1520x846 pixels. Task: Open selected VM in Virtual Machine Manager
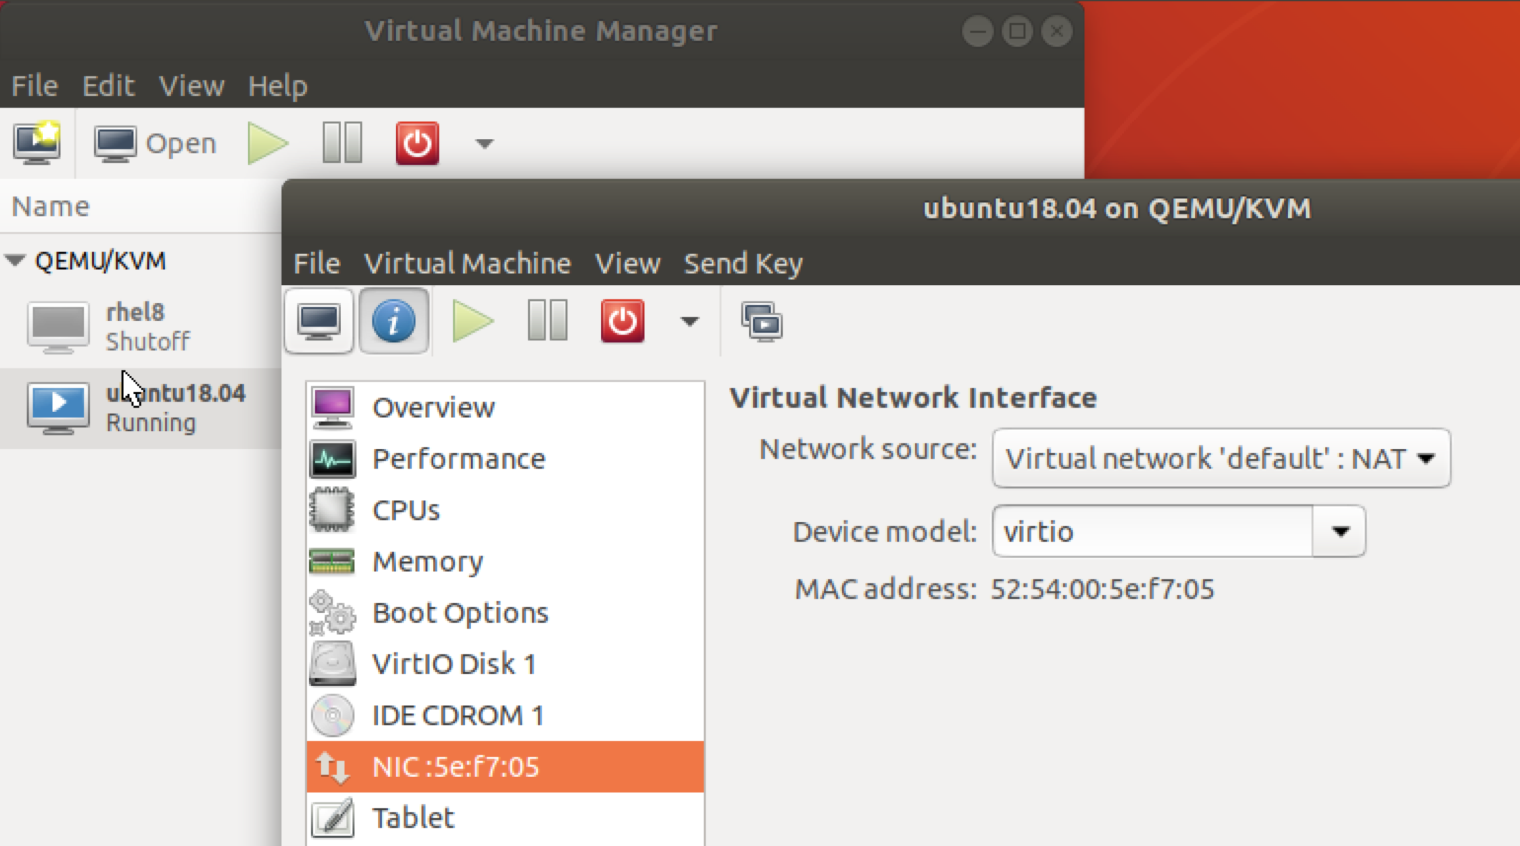(155, 143)
